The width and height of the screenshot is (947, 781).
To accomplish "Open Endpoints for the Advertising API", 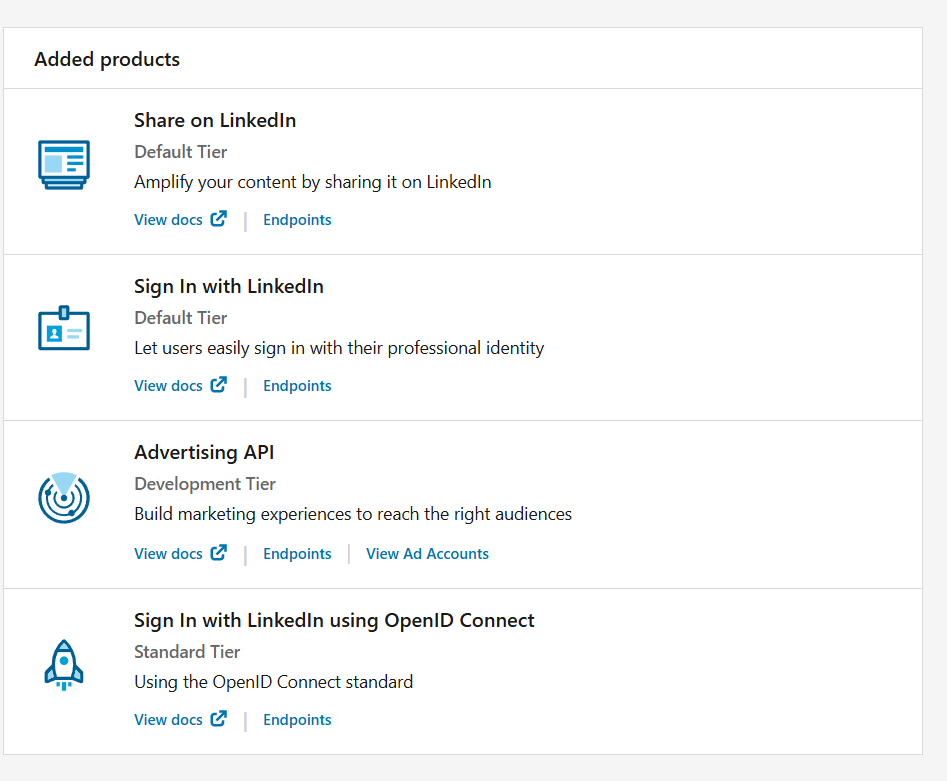I will tap(297, 554).
